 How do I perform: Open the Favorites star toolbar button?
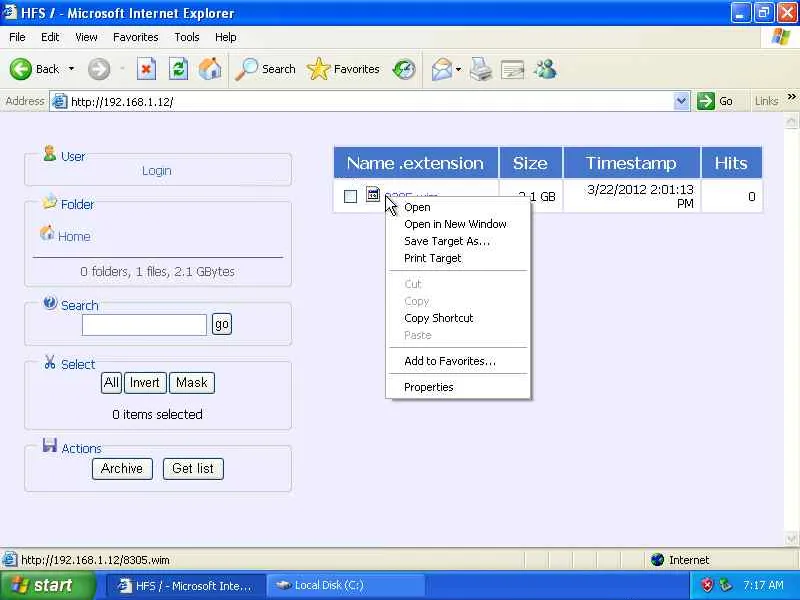343,69
